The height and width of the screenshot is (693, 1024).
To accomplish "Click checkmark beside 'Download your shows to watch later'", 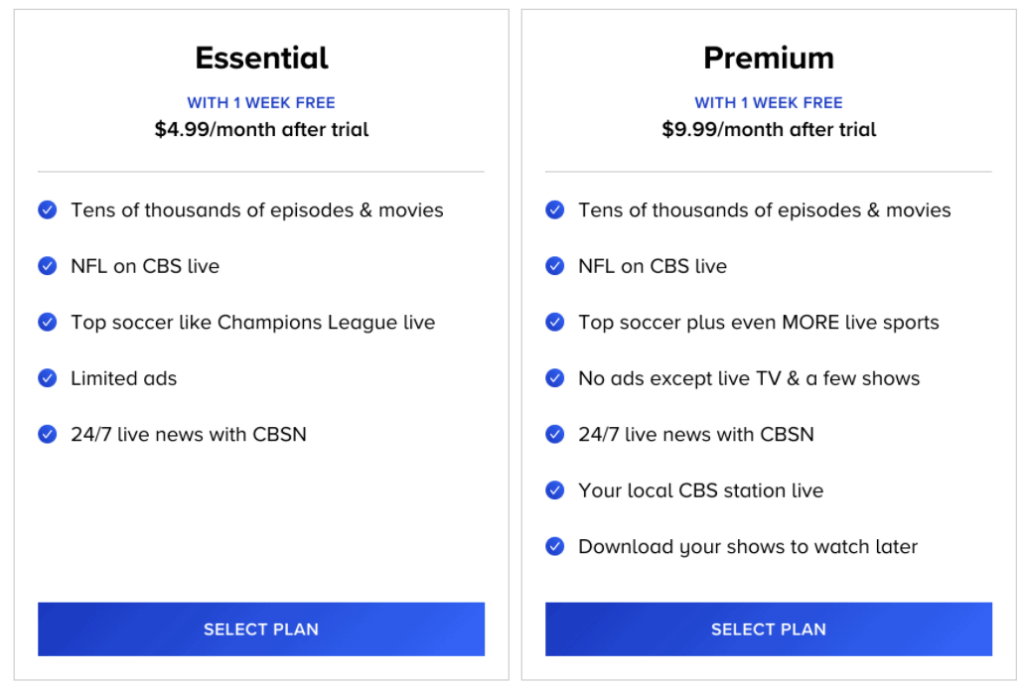I will click(x=555, y=546).
